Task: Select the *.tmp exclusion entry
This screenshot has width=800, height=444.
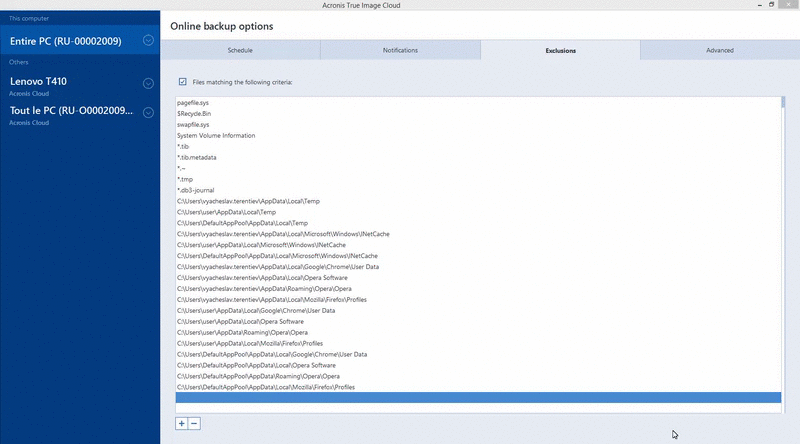Action: coord(478,180)
